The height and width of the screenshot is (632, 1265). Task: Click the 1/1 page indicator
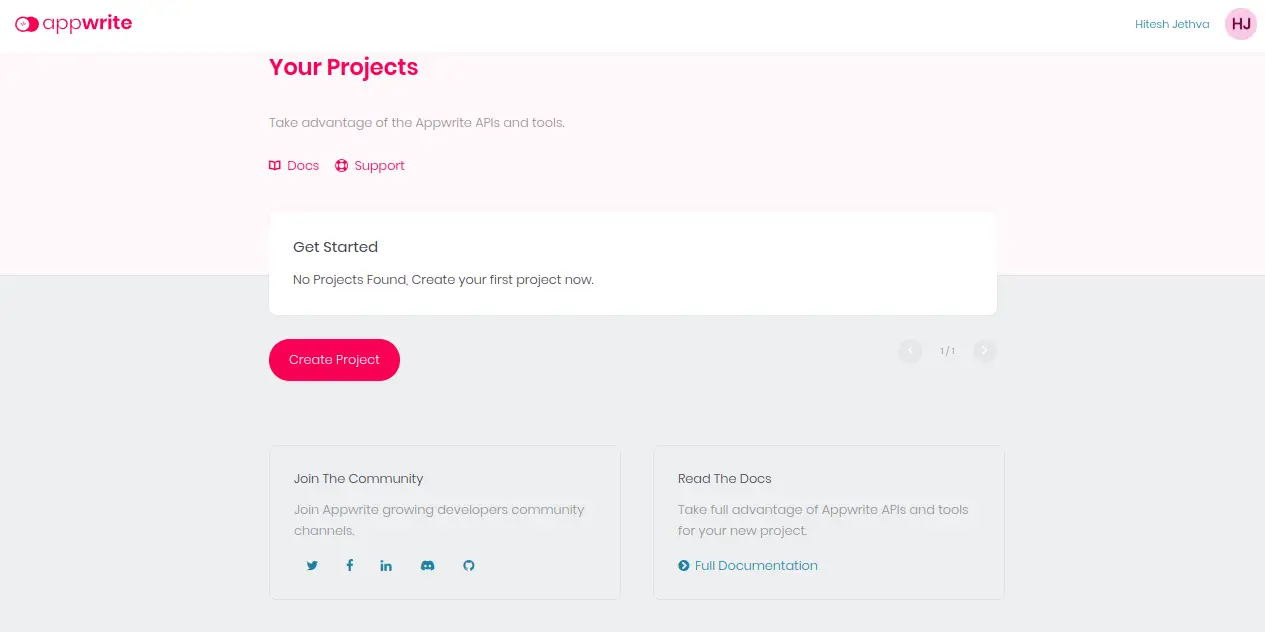(947, 351)
